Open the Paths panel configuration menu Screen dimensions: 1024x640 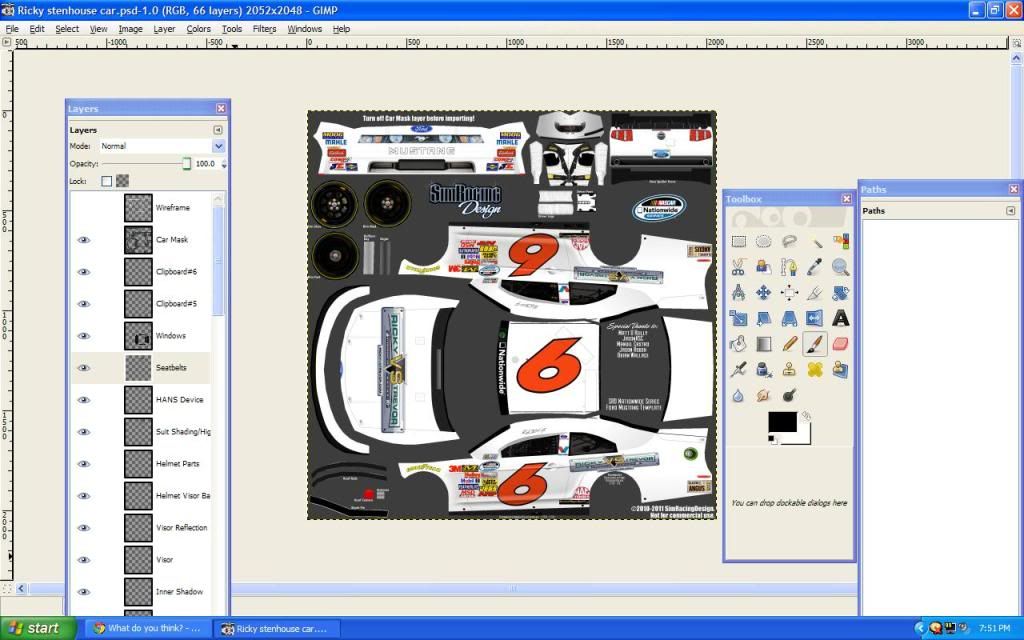[x=1010, y=211]
